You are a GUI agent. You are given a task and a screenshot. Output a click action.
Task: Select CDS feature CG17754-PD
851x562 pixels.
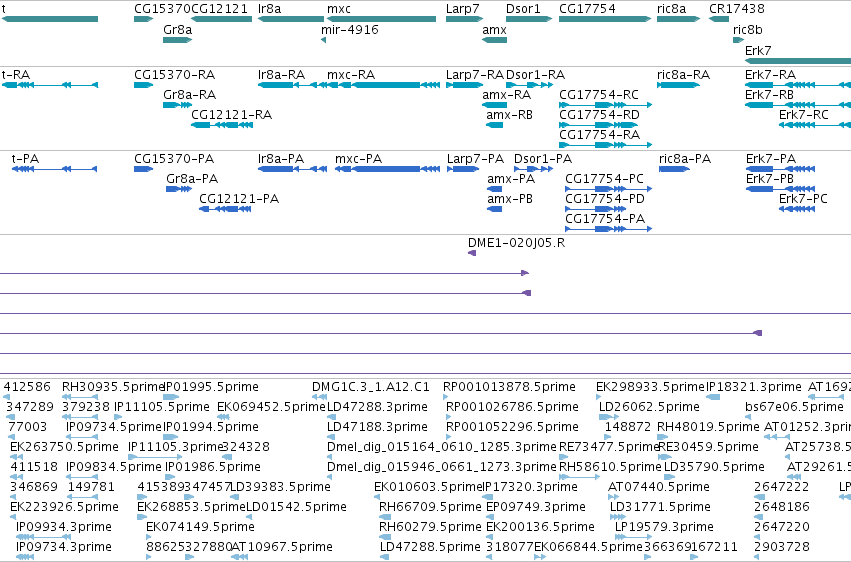[595, 209]
